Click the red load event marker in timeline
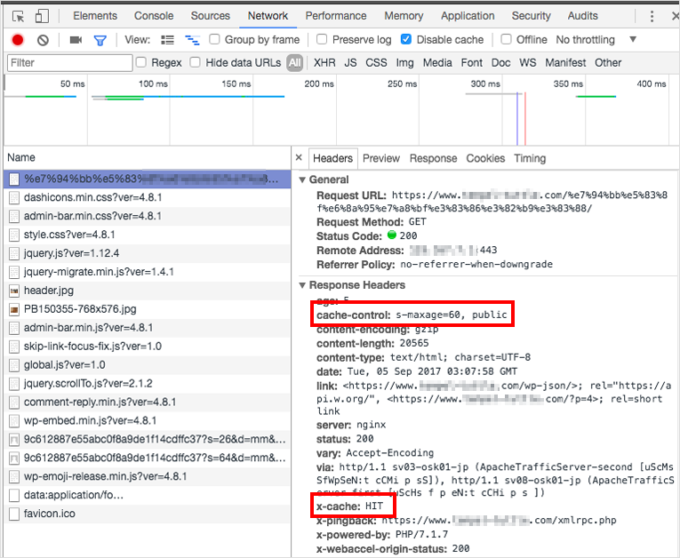The image size is (680, 558). tap(525, 118)
